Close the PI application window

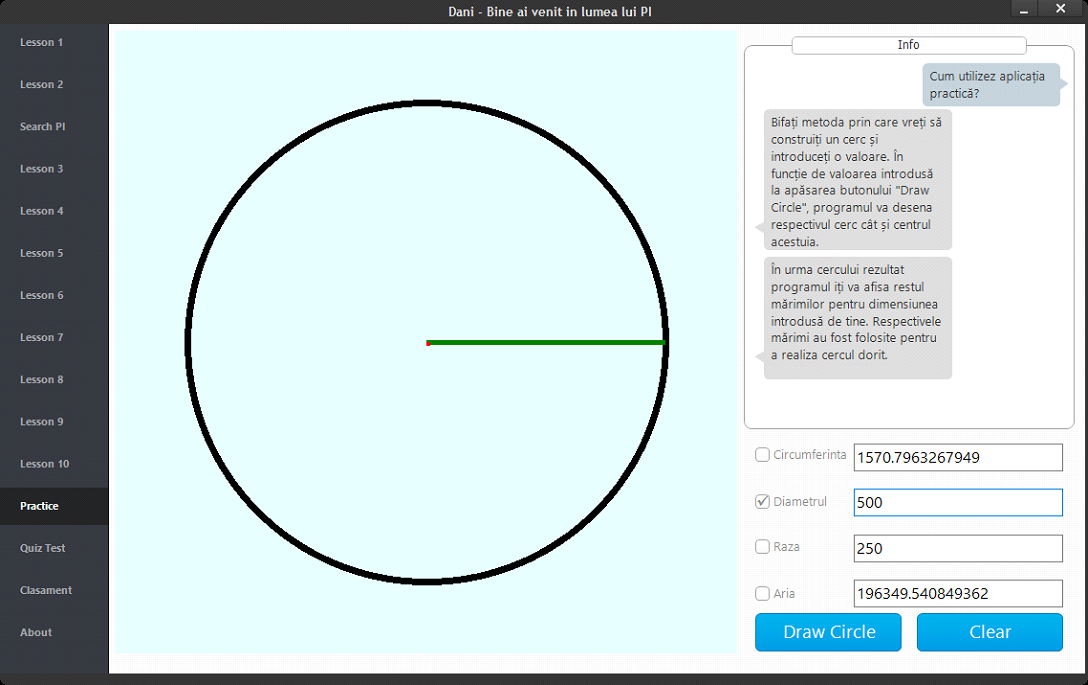1060,9
